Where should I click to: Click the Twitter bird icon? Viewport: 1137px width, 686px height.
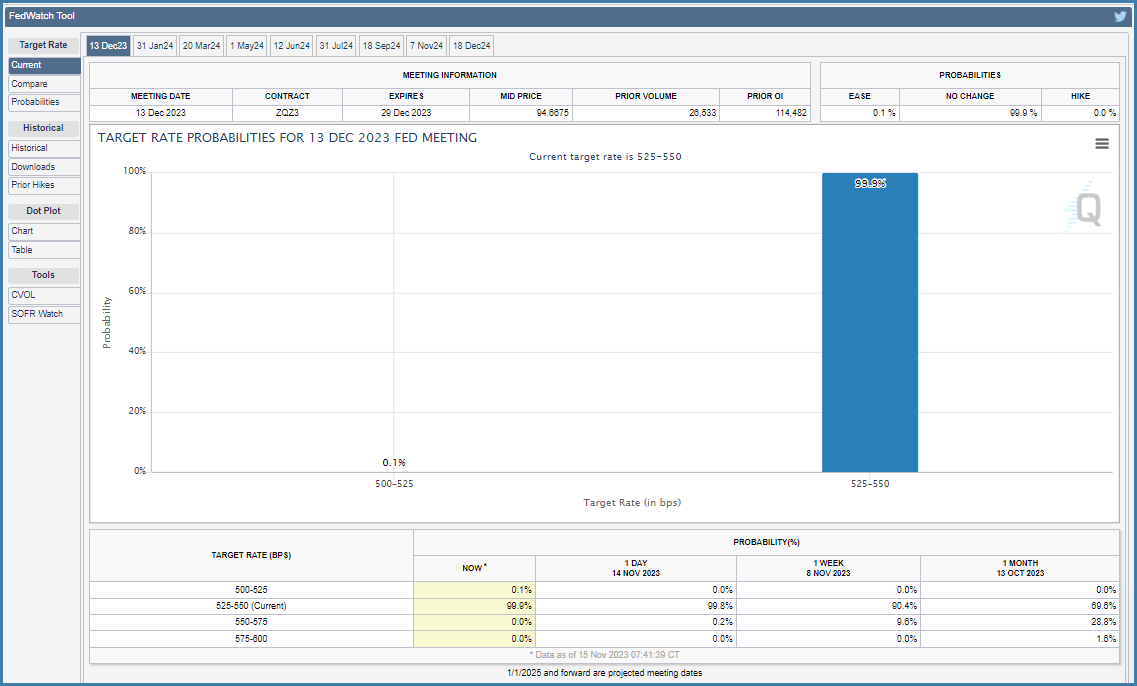click(x=1120, y=16)
